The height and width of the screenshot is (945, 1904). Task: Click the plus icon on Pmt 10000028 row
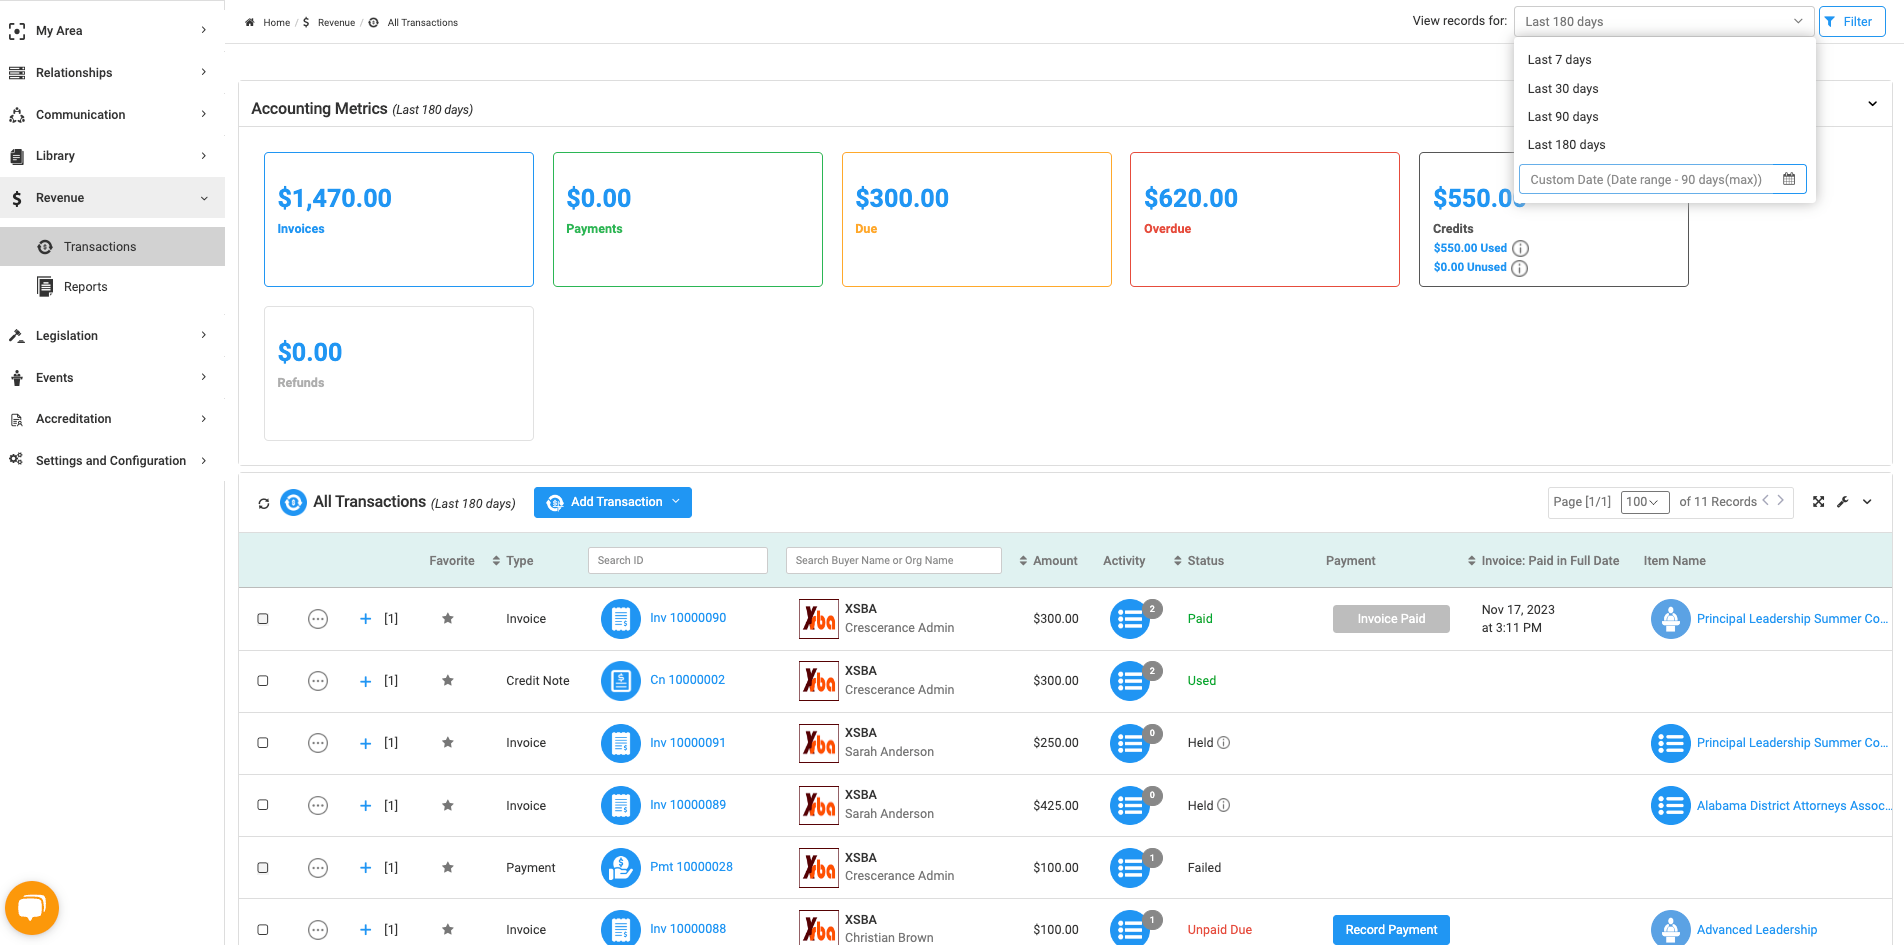point(365,868)
